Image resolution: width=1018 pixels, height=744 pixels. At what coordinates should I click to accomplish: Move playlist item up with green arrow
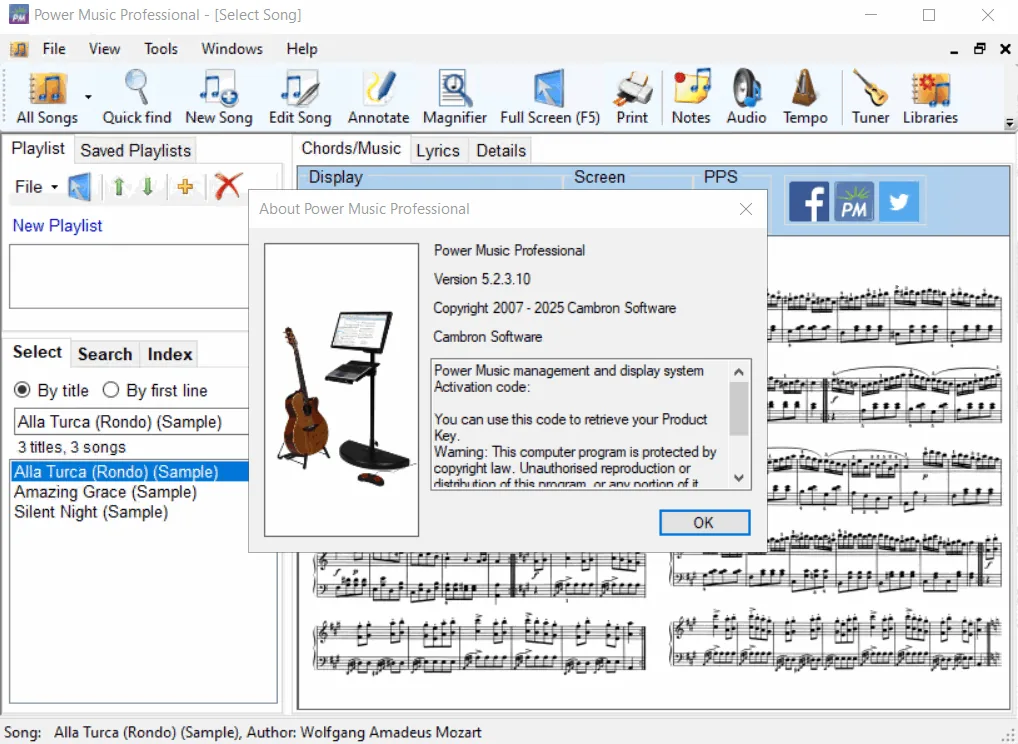(x=118, y=187)
